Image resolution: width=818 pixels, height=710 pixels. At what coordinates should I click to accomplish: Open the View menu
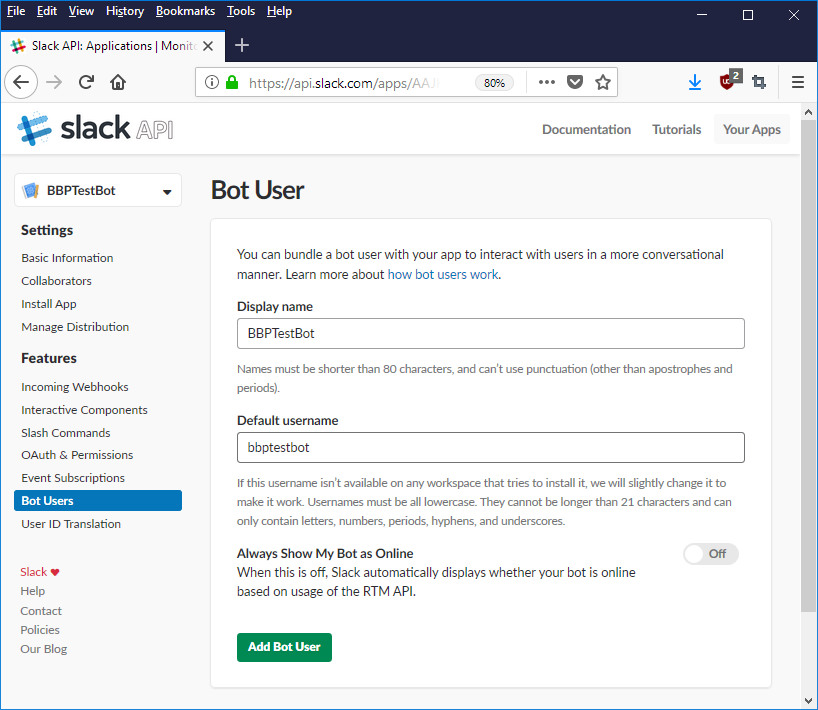(x=81, y=11)
